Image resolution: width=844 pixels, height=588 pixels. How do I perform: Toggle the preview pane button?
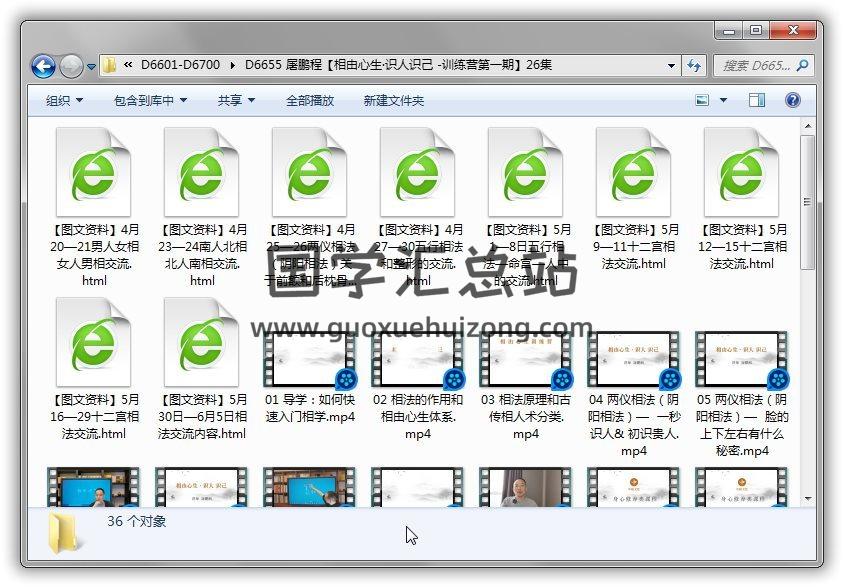(x=757, y=100)
